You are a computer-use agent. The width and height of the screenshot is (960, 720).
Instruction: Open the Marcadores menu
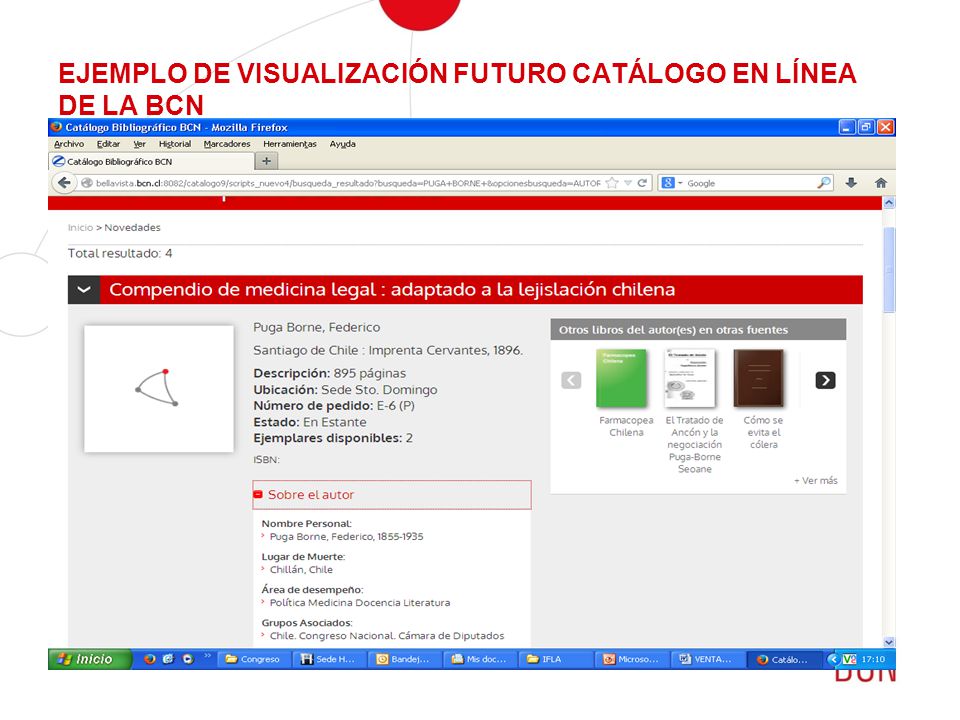227,144
